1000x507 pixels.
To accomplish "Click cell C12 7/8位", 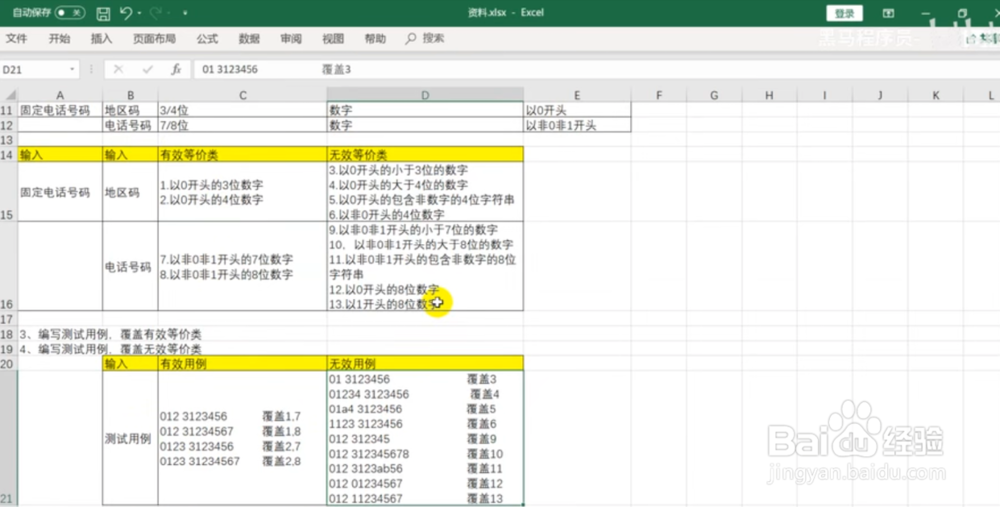I will coord(242,125).
